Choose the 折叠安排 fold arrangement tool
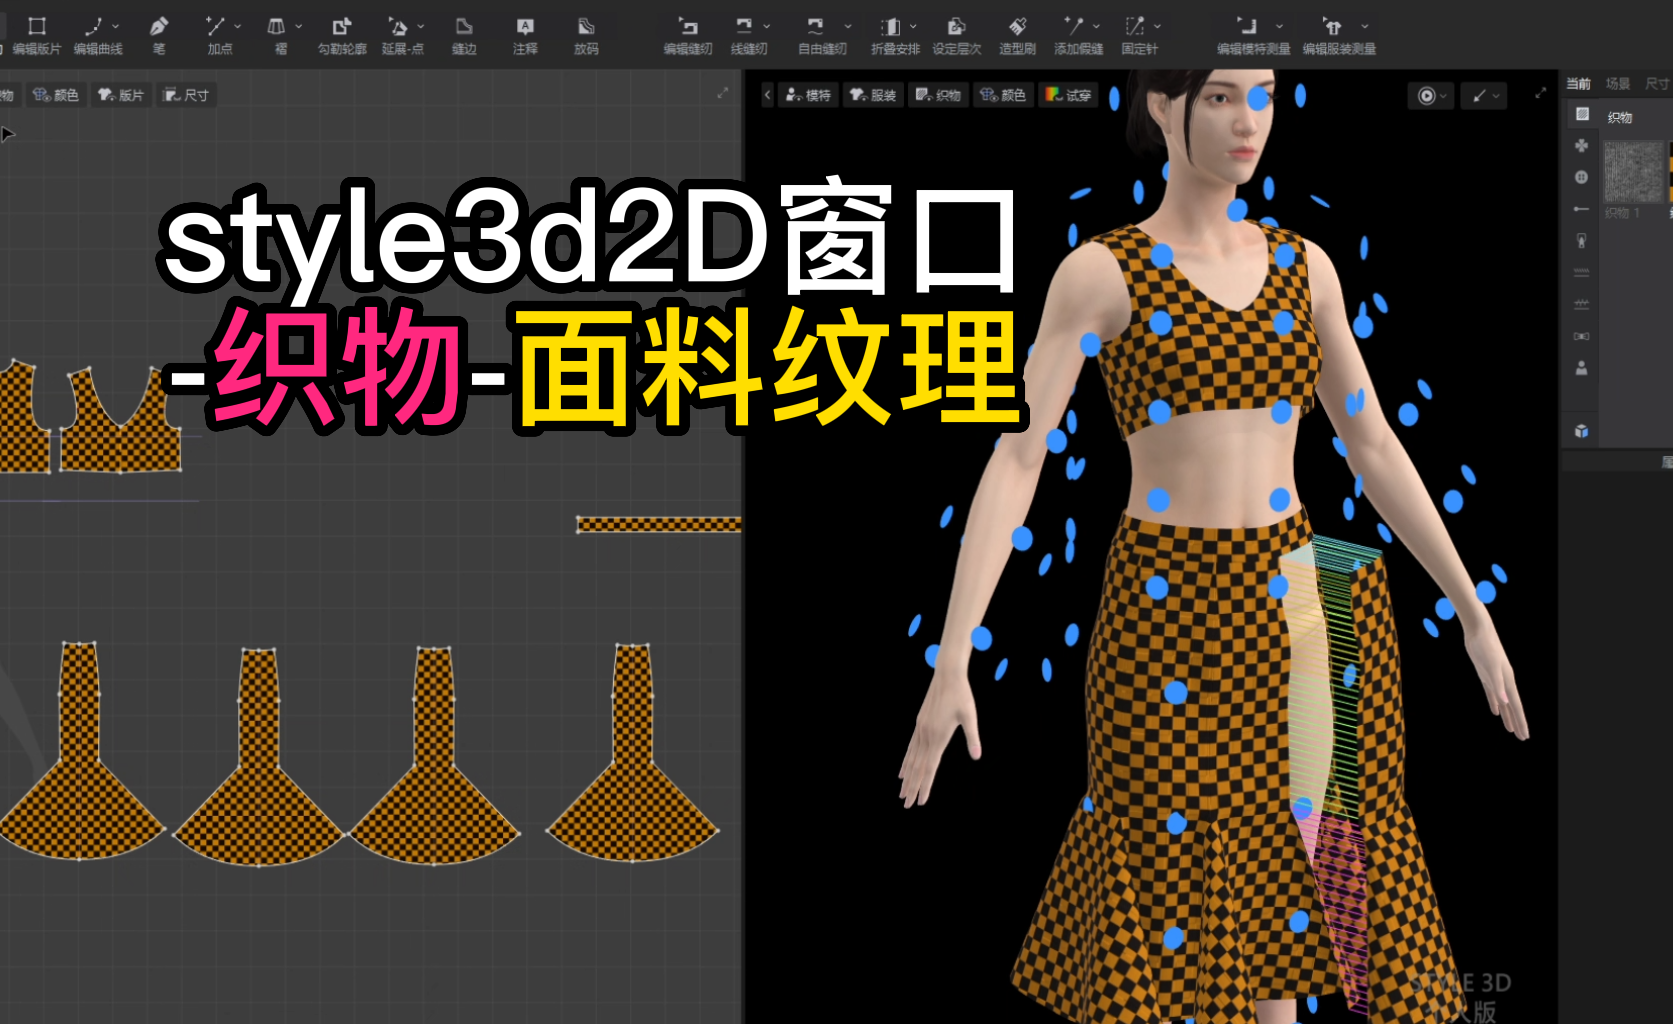Image resolution: width=1673 pixels, height=1024 pixels. point(894,35)
